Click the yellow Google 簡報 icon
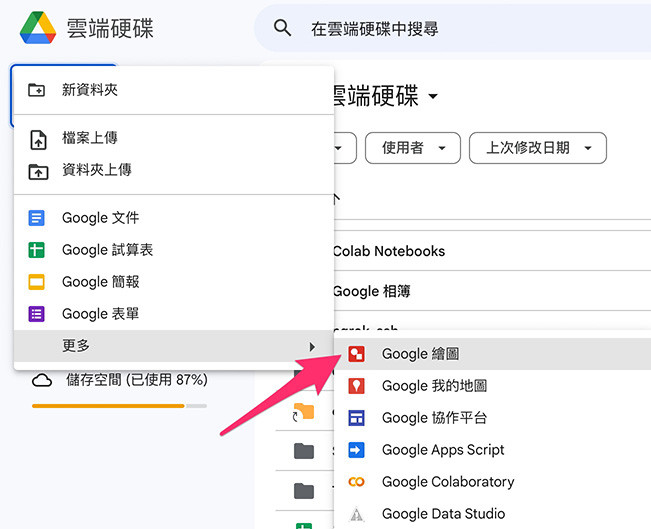Screen dimensions: 651x529 pos(37,282)
